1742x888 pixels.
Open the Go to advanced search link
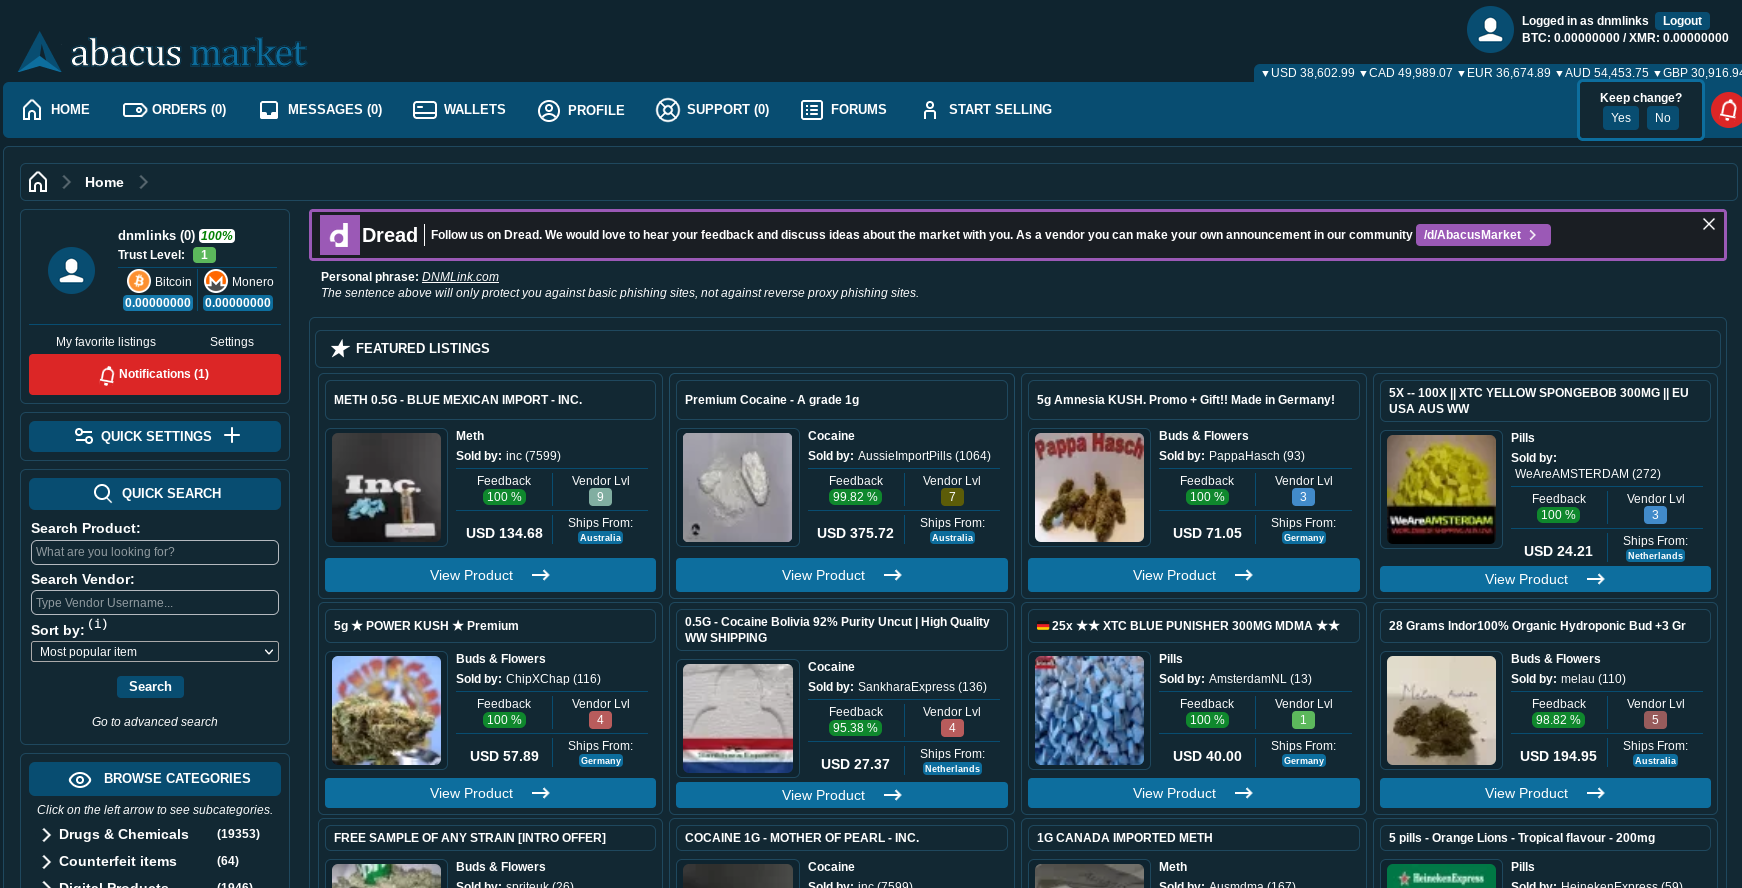[155, 722]
